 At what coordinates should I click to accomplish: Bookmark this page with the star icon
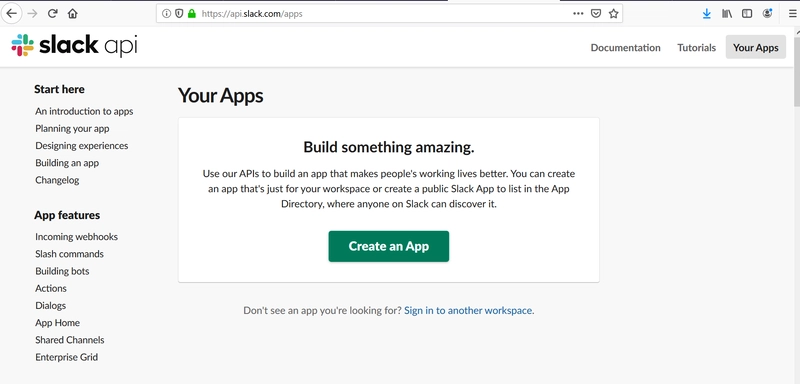pos(613,14)
